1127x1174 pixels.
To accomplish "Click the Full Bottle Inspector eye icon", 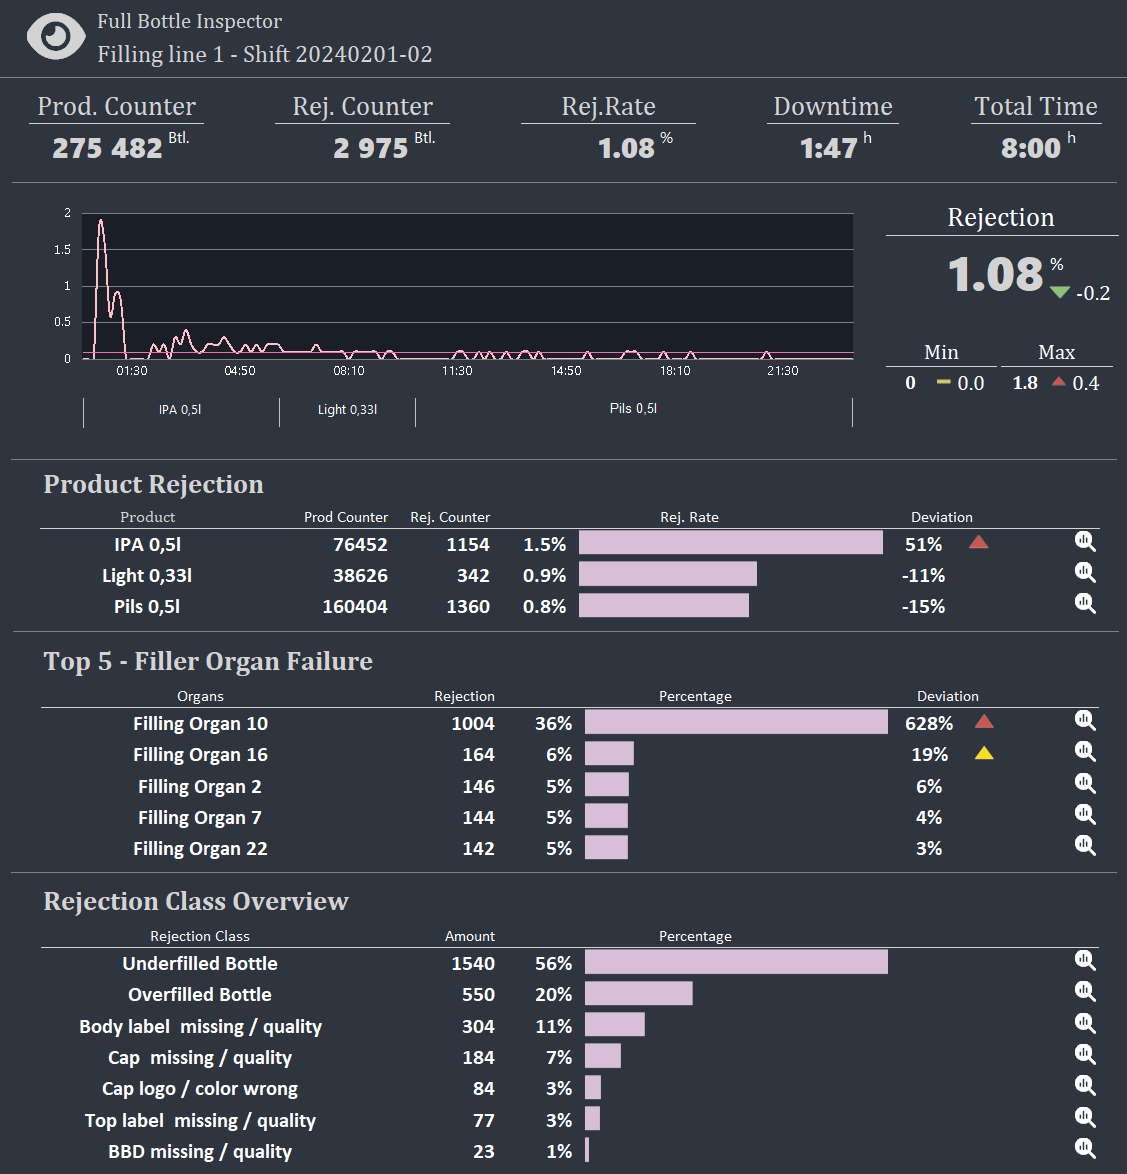I will (x=55, y=36).
